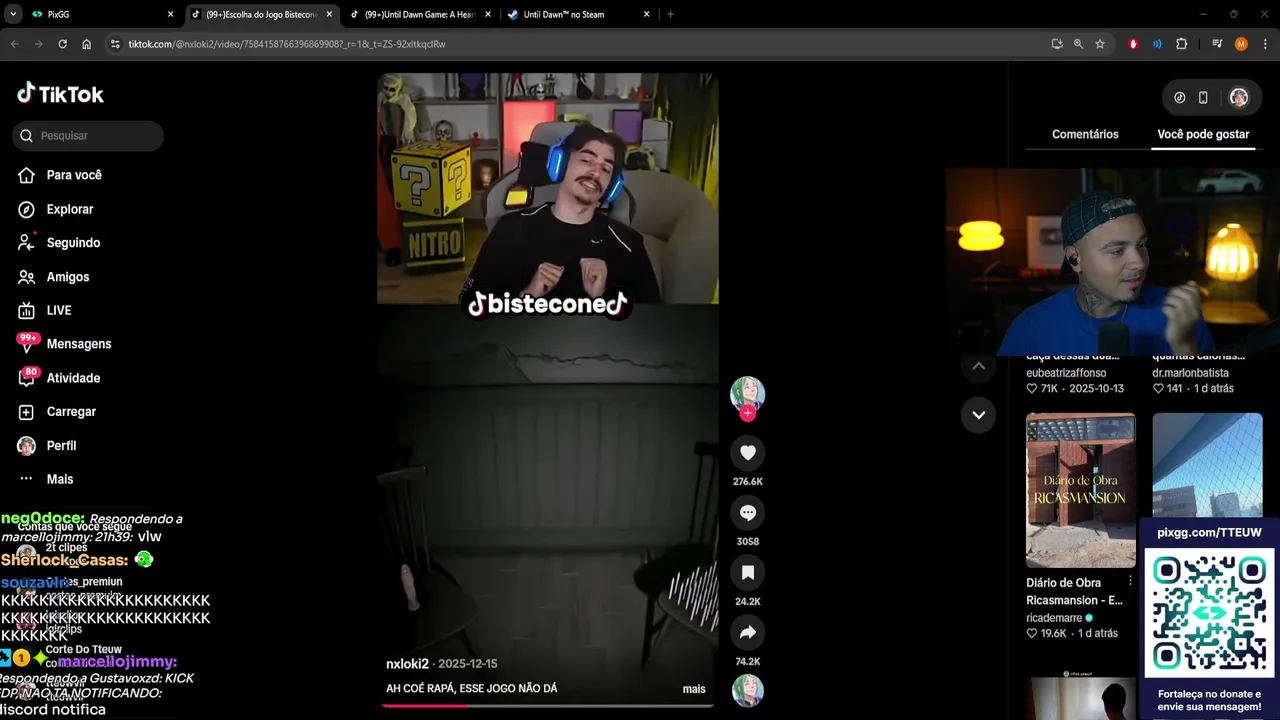Switch to PixGG browser tab

(100, 15)
